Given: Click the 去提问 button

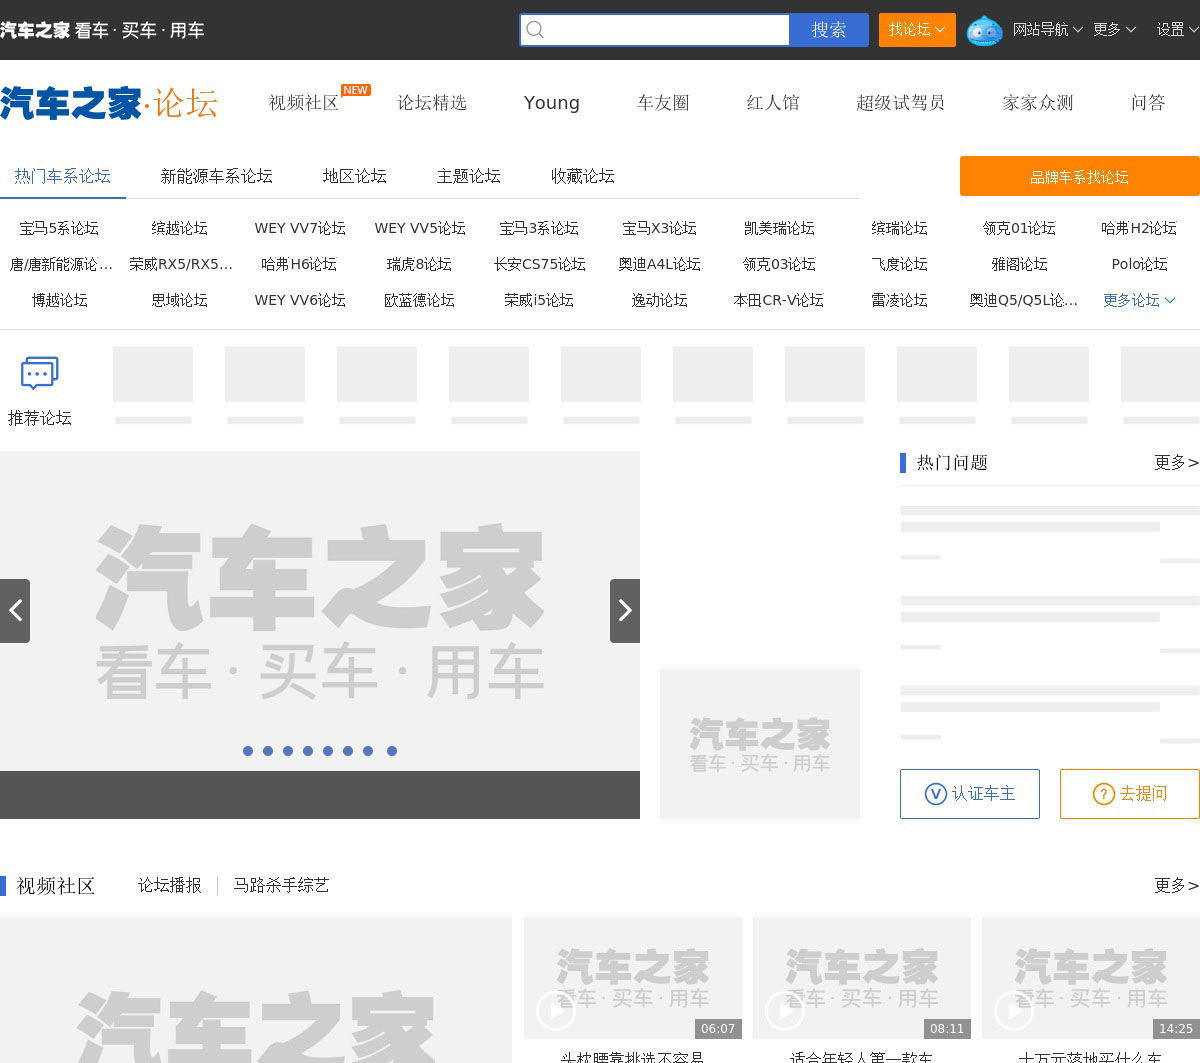Looking at the screenshot, I should (1130, 794).
